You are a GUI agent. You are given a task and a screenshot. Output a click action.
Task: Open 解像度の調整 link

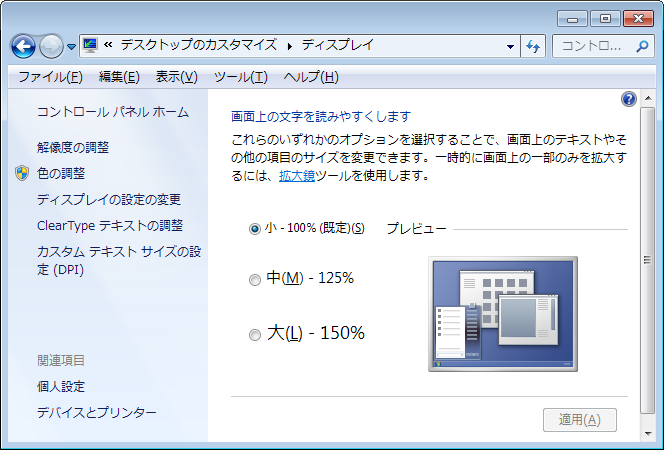click(x=73, y=147)
